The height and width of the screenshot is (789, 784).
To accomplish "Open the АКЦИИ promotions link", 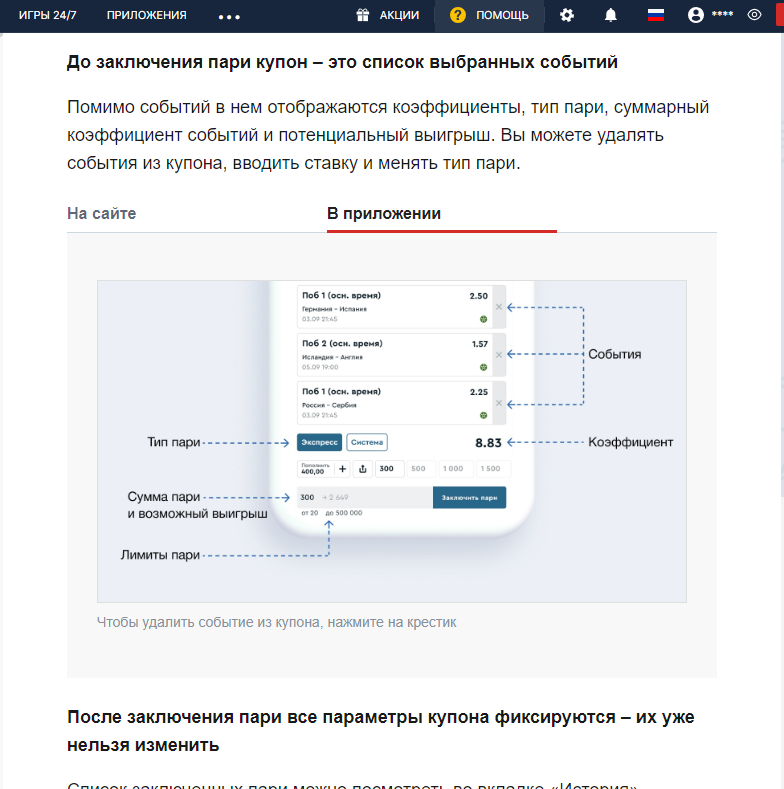I will coord(399,15).
